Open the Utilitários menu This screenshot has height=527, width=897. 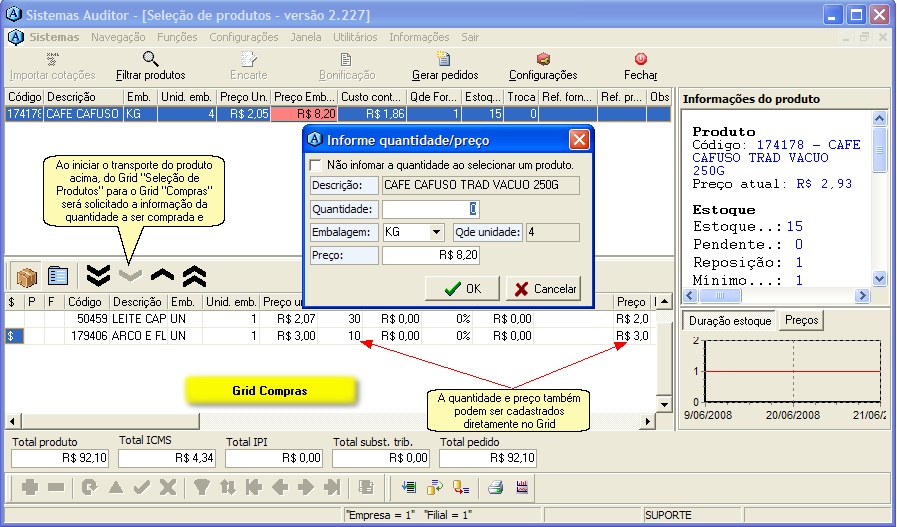pos(354,37)
